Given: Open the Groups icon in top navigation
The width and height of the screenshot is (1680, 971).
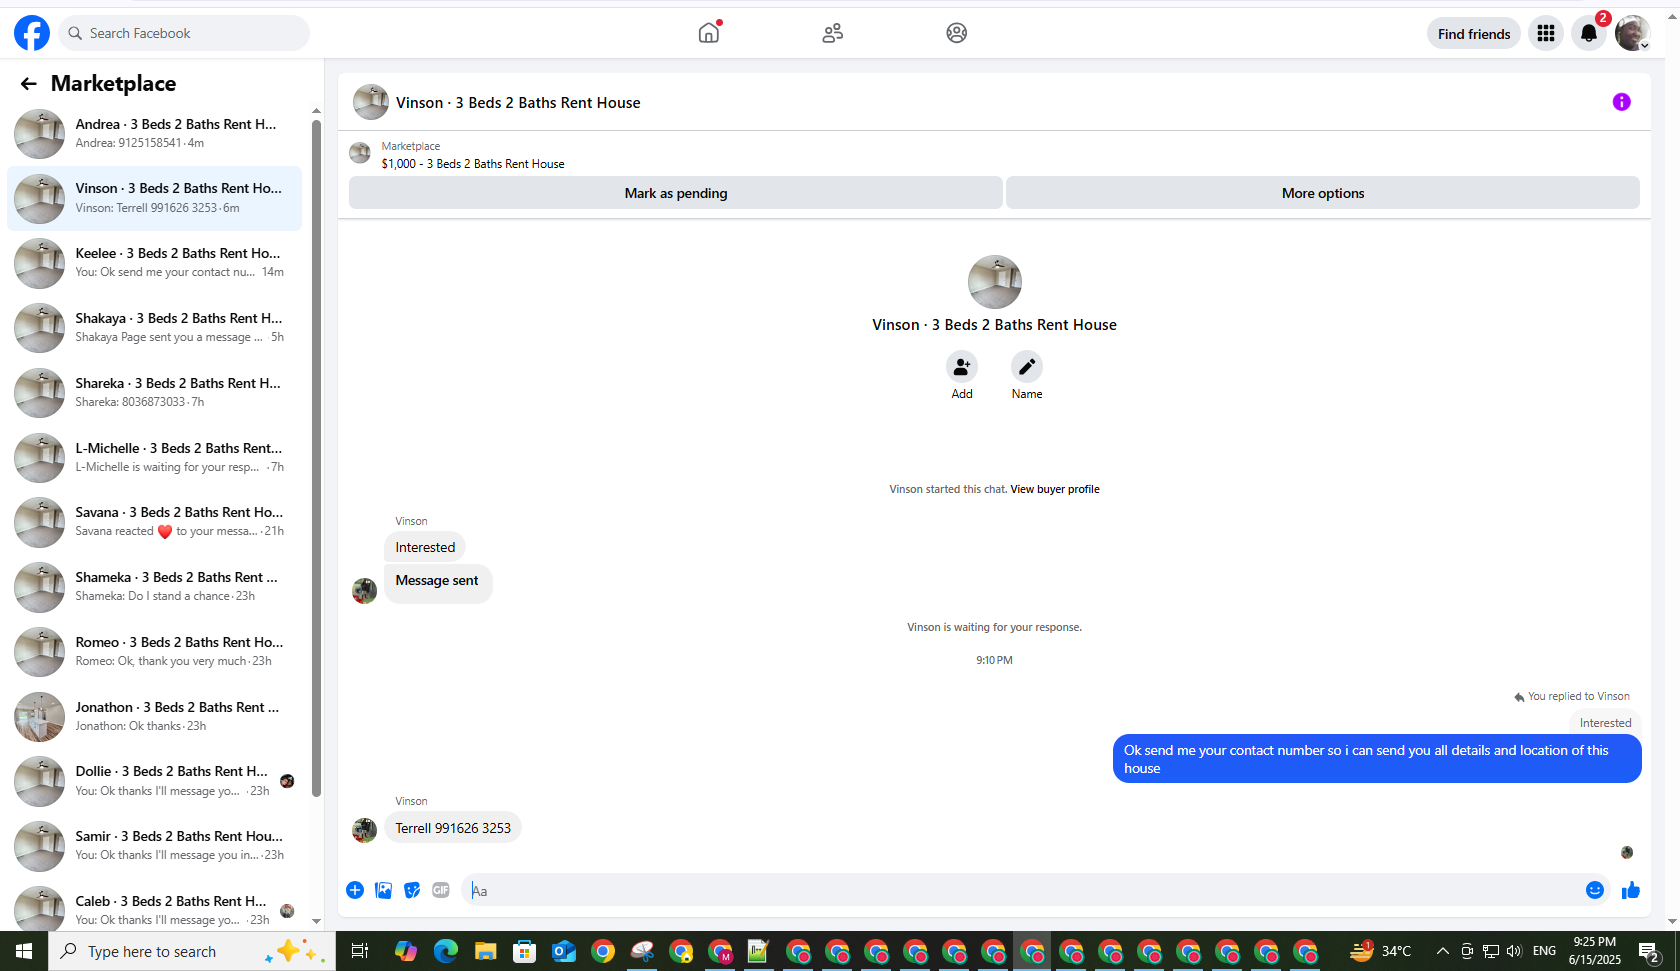Looking at the screenshot, I should pyautogui.click(x=957, y=33).
